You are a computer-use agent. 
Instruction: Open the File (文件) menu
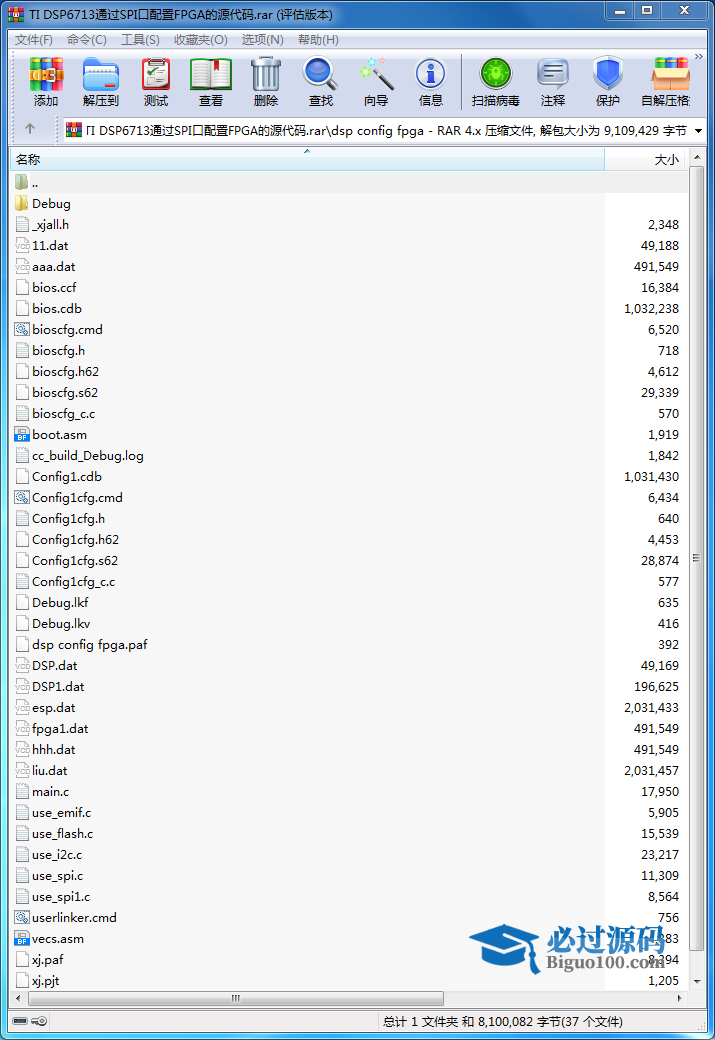[x=33, y=40]
